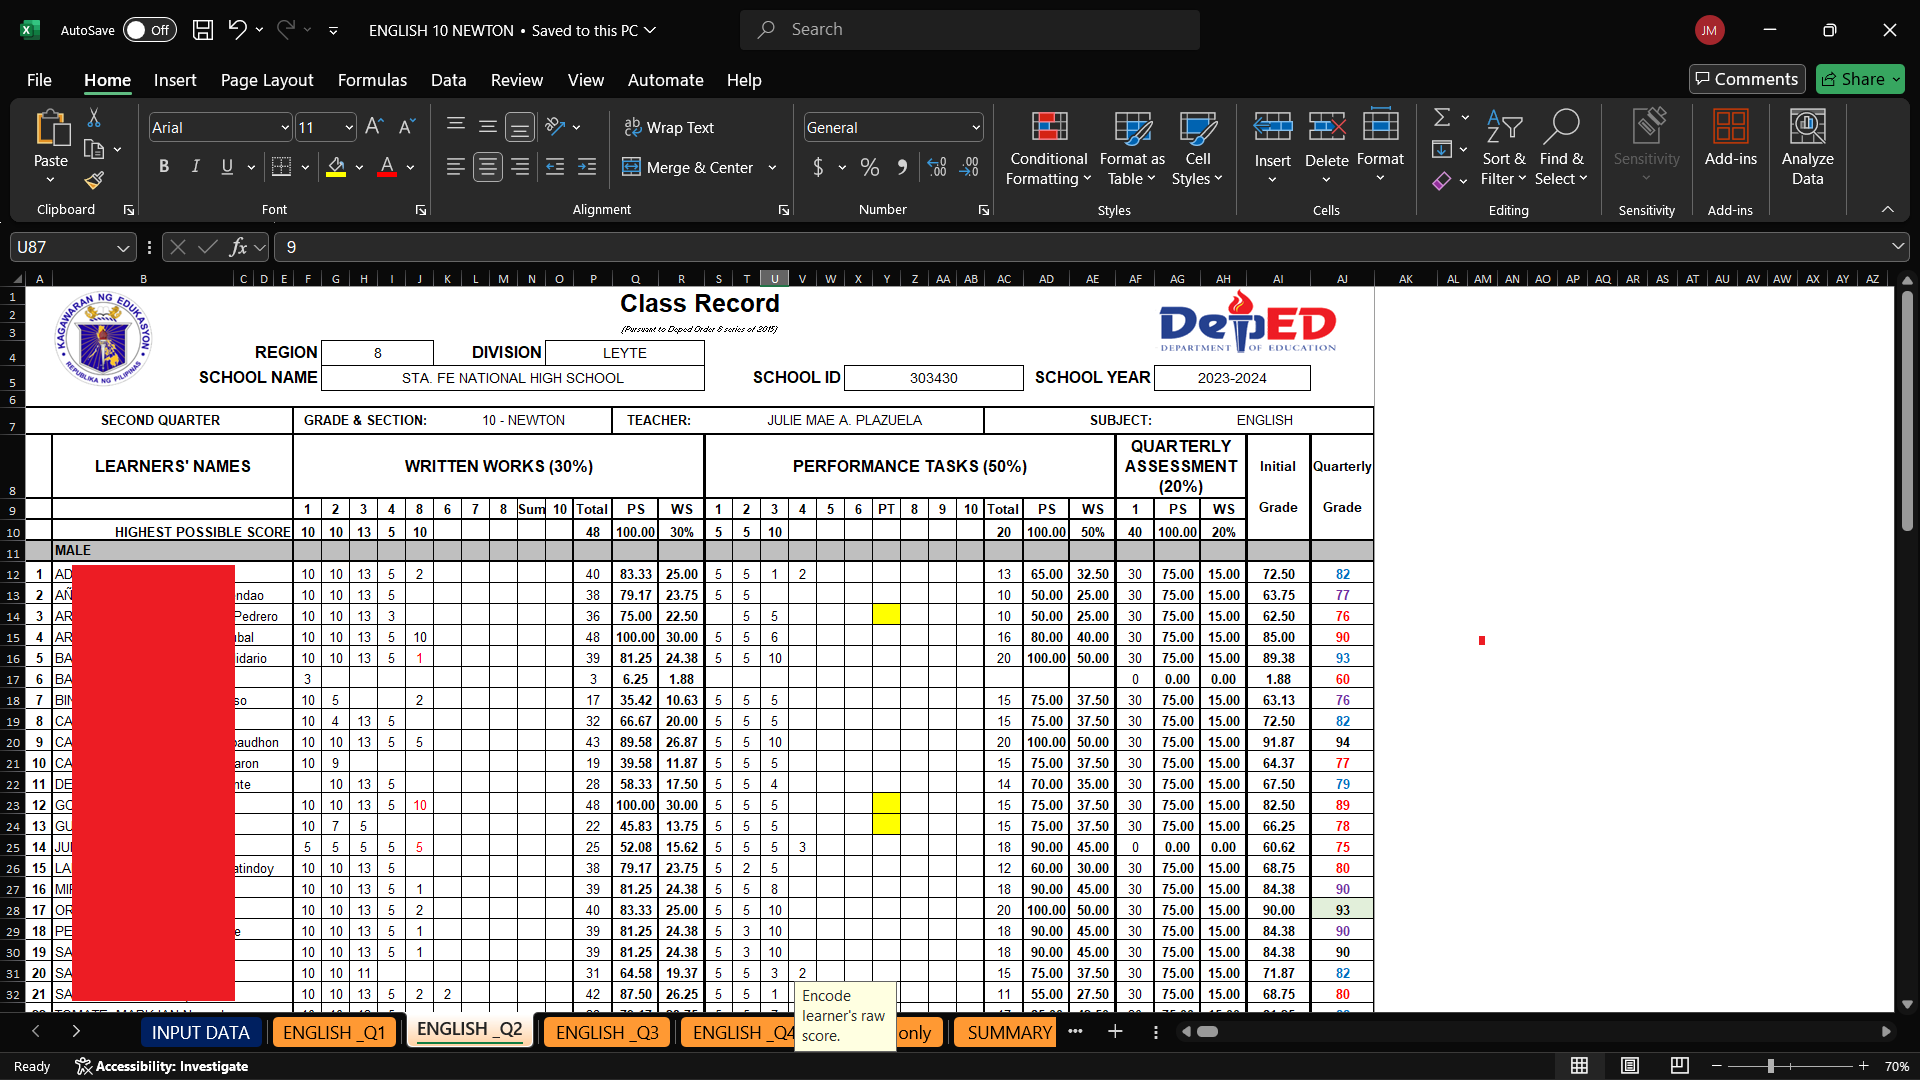The height and width of the screenshot is (1080, 1920).
Task: Click the Comments button
Action: point(1746,79)
